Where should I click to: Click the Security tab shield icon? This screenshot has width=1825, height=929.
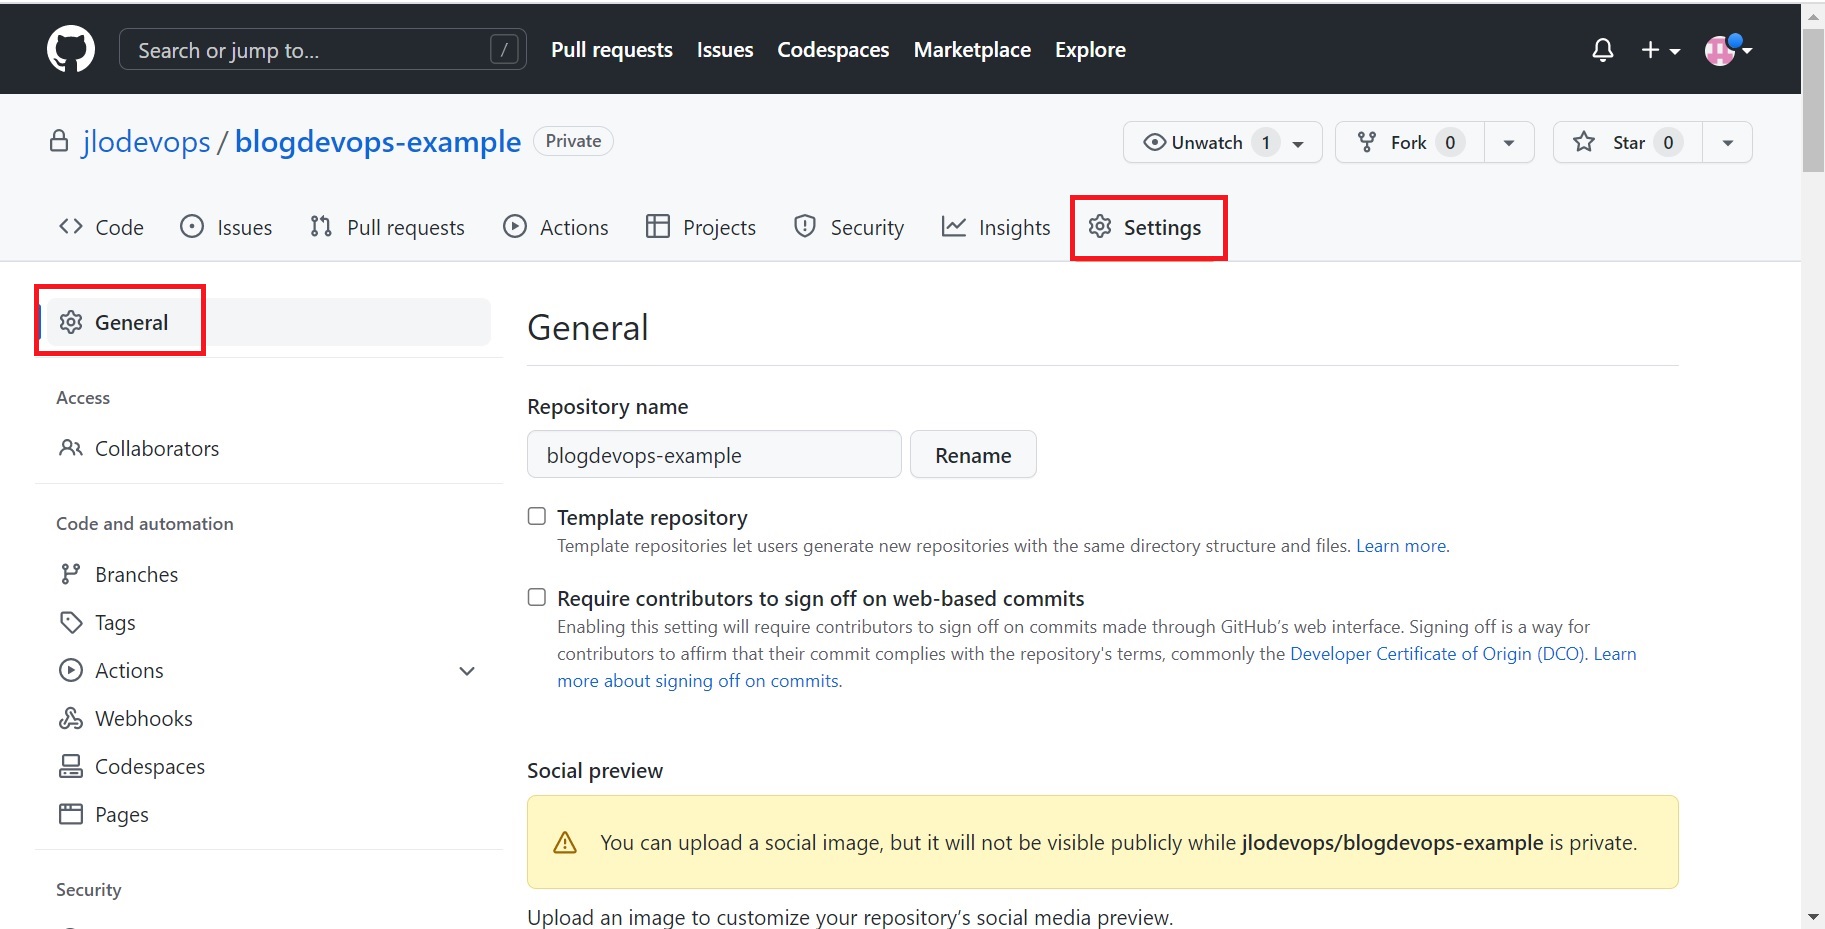coord(805,226)
